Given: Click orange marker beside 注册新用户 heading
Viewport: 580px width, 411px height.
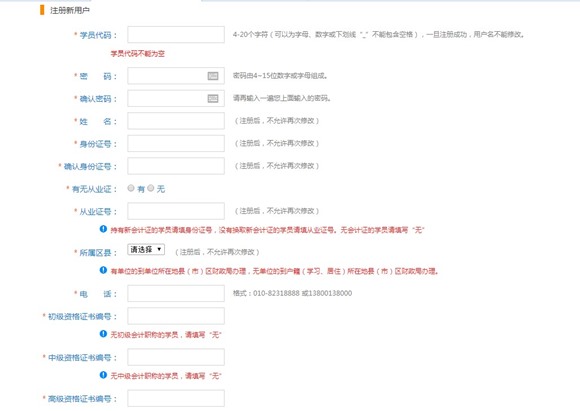Looking at the screenshot, I should pyautogui.click(x=42, y=10).
